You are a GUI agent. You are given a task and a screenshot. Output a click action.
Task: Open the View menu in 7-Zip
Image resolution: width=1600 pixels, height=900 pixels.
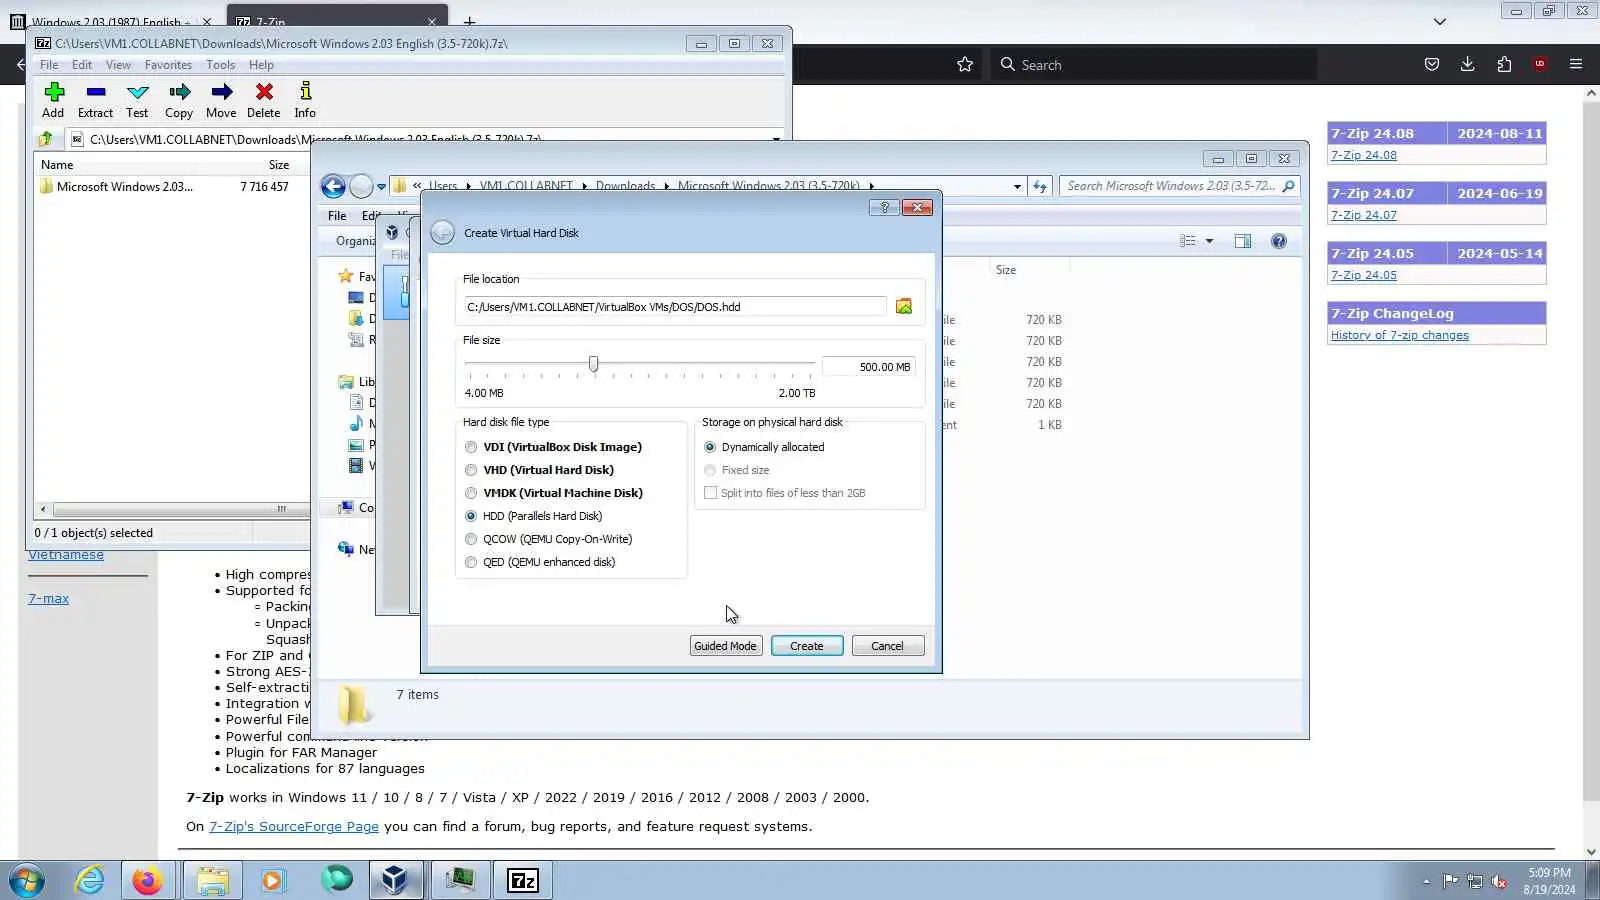tap(118, 65)
